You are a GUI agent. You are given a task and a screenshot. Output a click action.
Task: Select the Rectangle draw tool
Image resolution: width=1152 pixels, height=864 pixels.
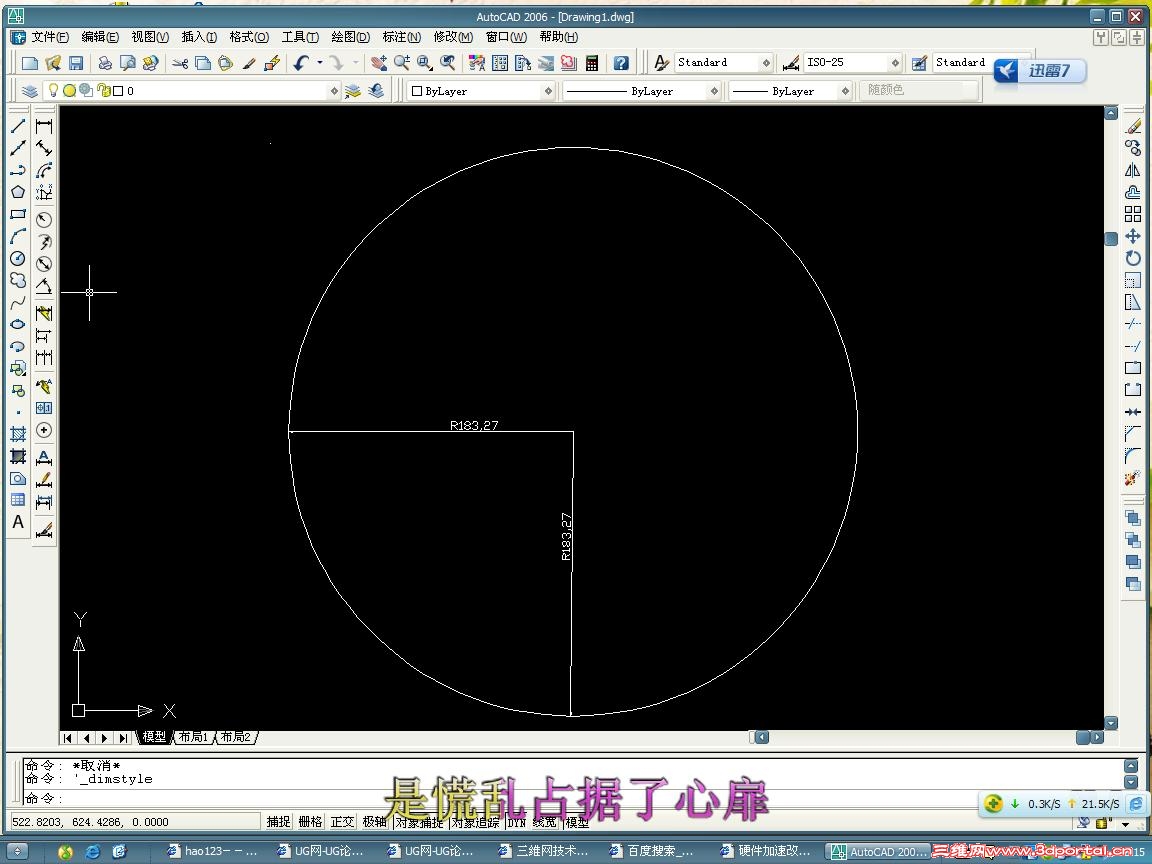point(18,215)
